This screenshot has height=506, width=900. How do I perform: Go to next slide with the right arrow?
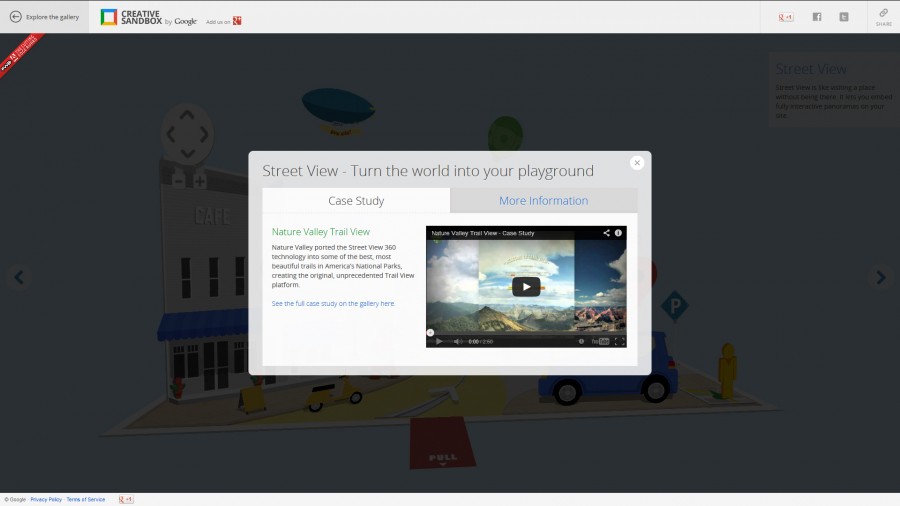point(880,278)
